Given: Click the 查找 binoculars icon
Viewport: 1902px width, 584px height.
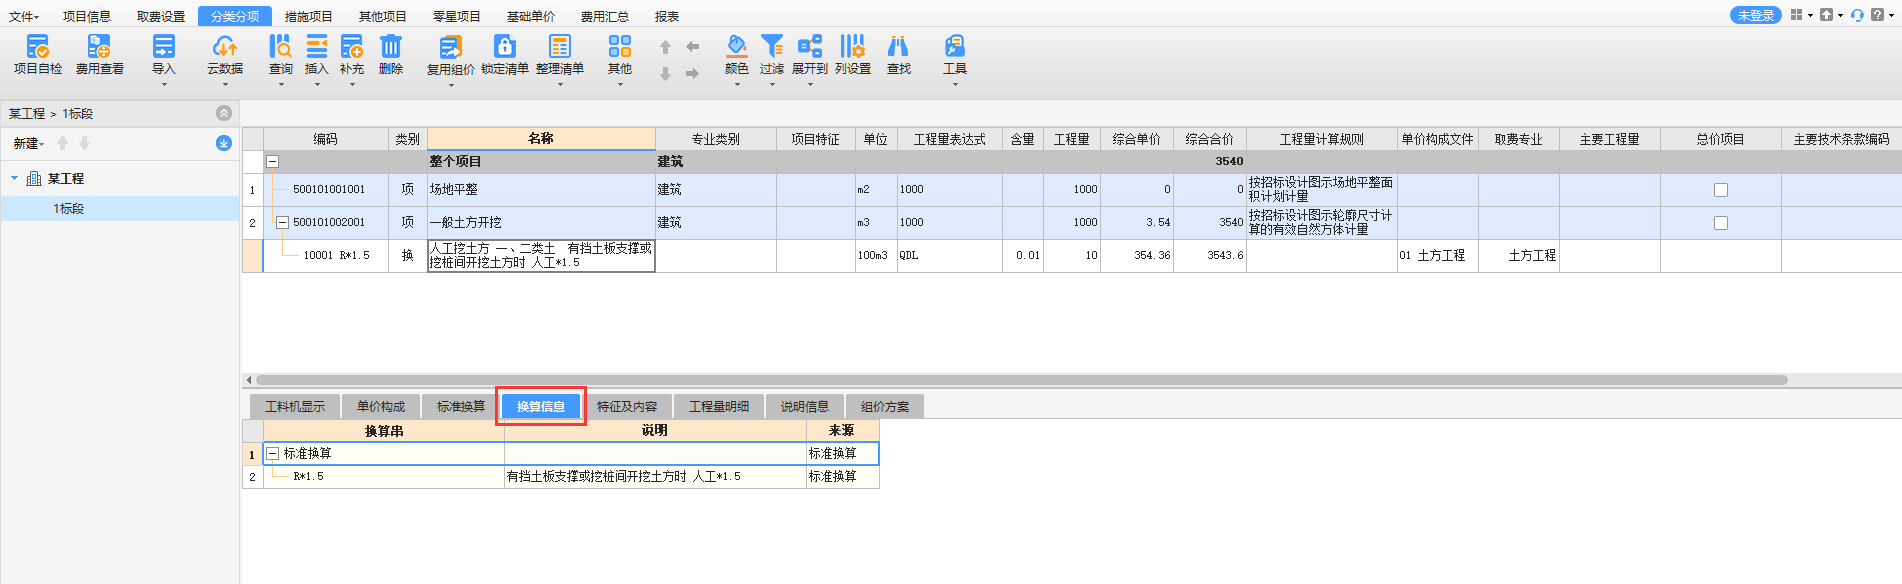Looking at the screenshot, I should tap(898, 47).
